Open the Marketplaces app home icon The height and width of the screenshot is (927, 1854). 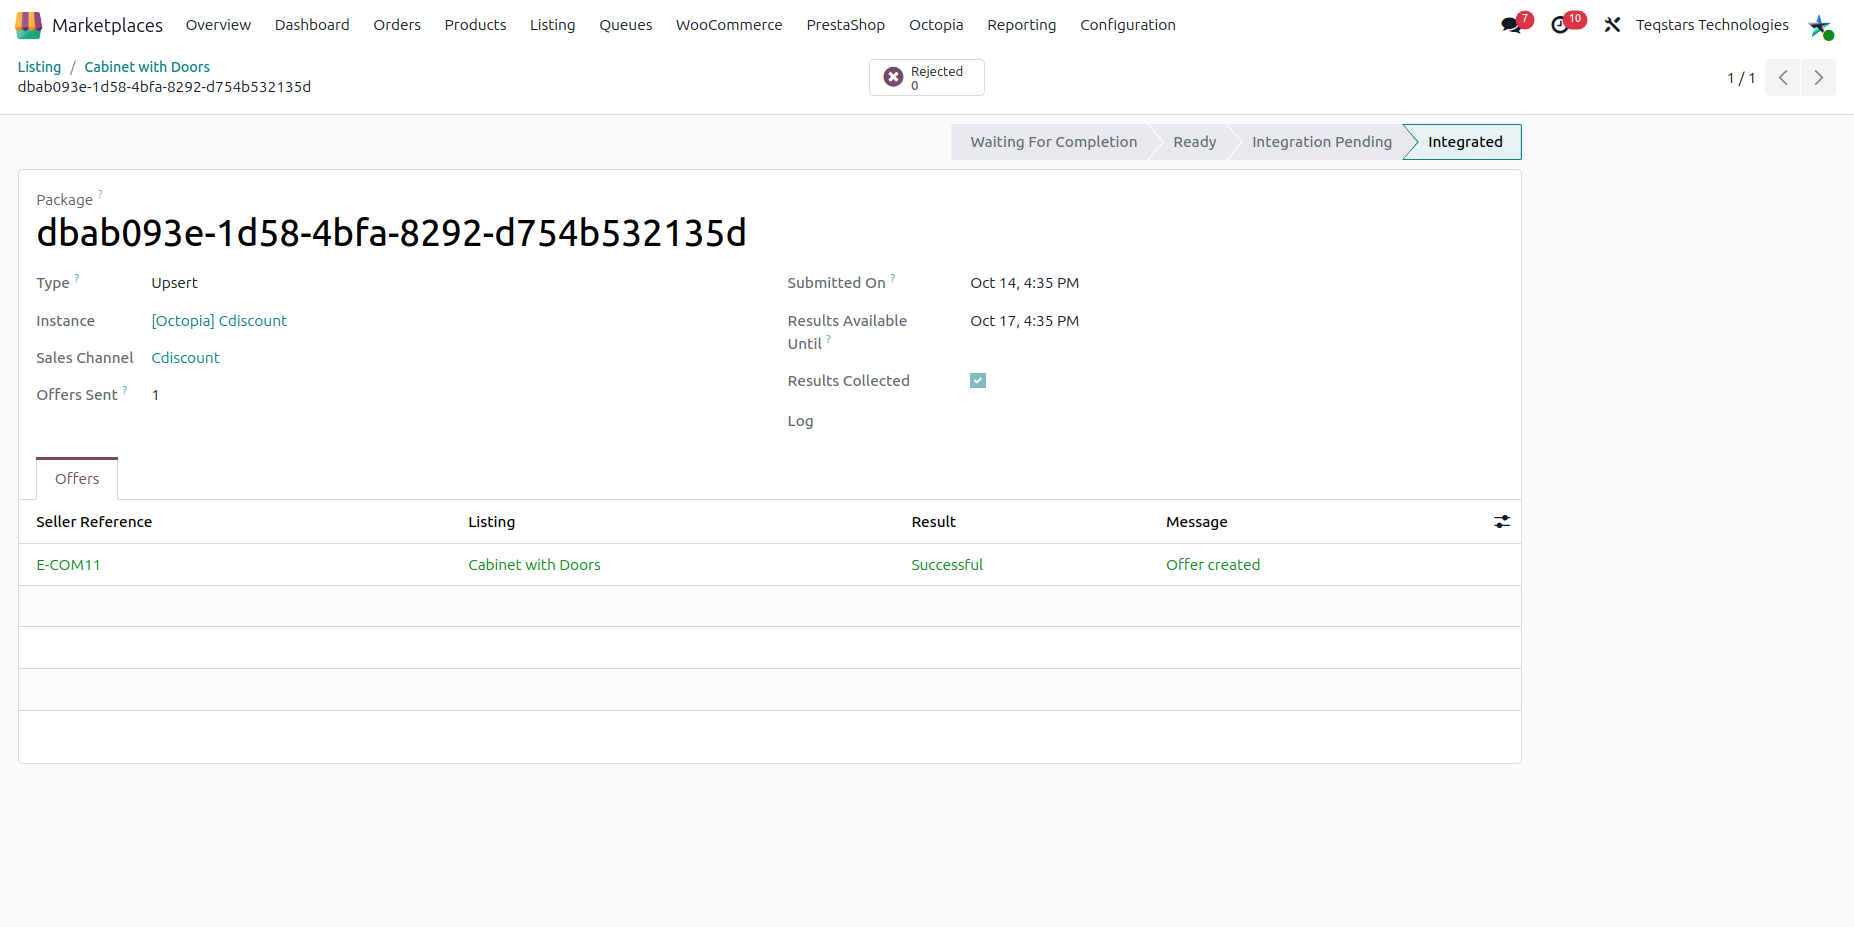(x=29, y=25)
